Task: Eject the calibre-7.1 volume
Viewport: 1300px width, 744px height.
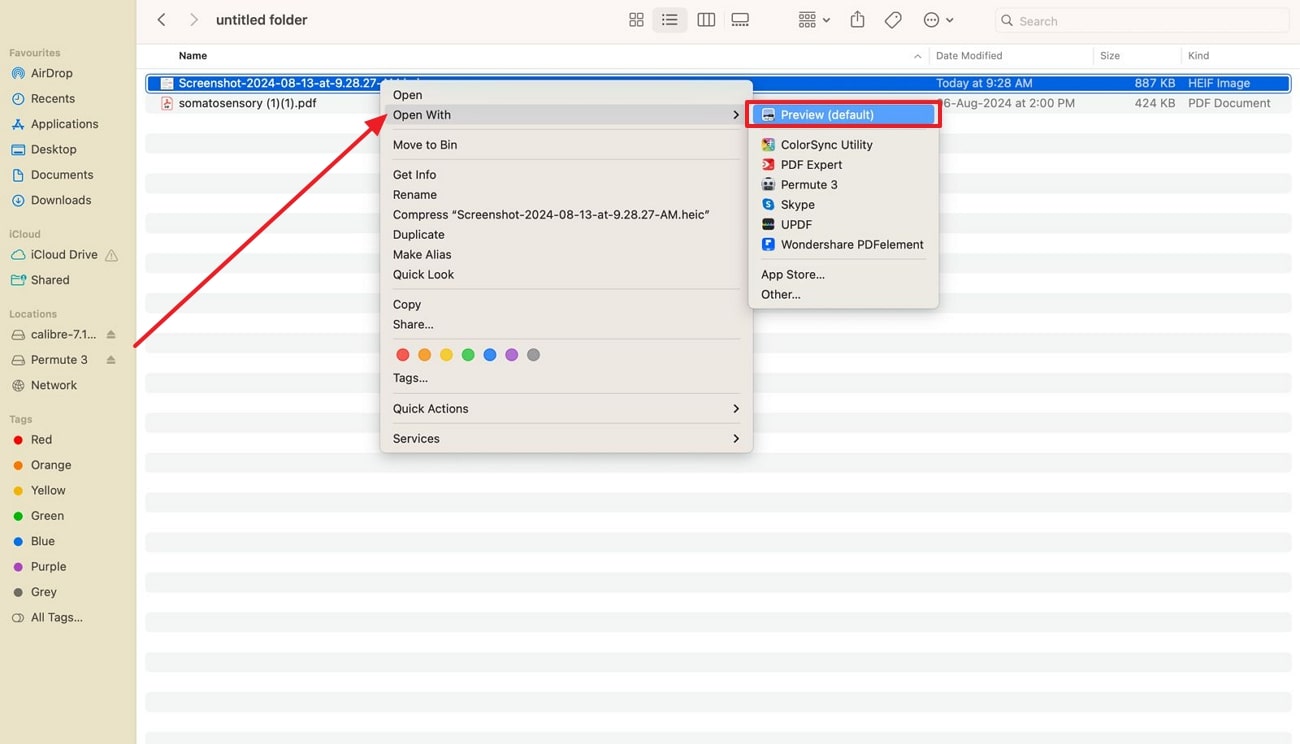Action: pos(111,334)
